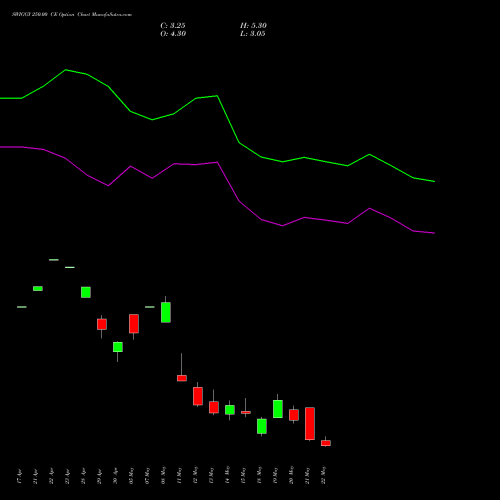Click the small red candle above 22 May
Image resolution: width=500 pixels, height=500 pixels.
326,443
